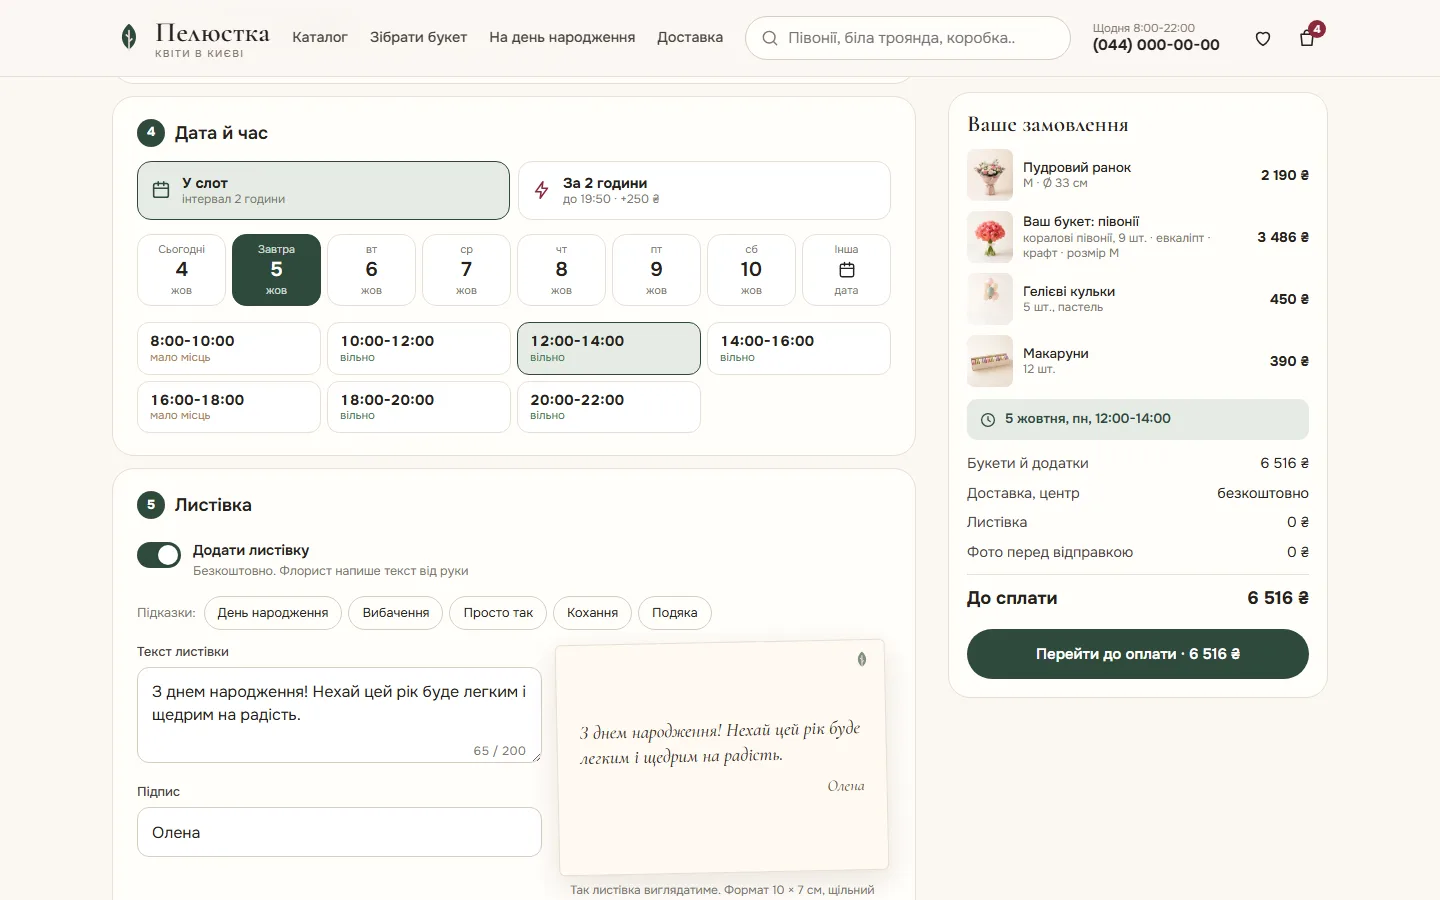This screenshot has width=1440, height=900.
Task: Click Перейти до оплати button
Action: coord(1138,654)
